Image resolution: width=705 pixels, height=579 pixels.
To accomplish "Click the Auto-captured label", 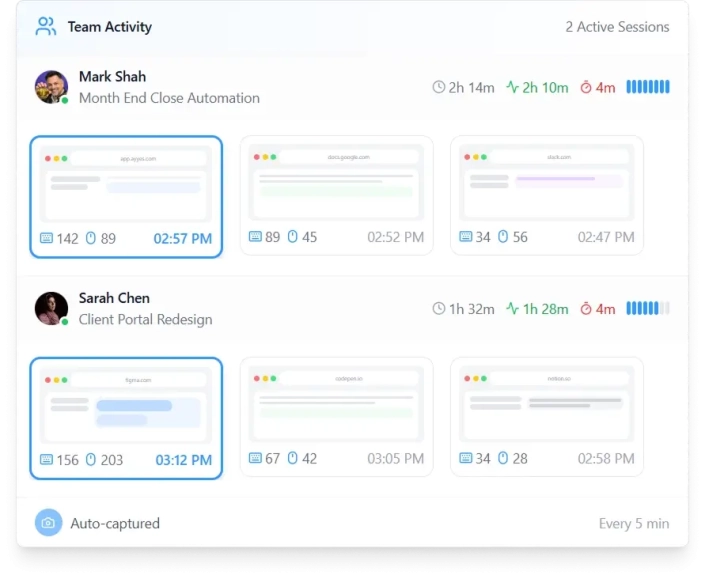I will click(x=115, y=523).
